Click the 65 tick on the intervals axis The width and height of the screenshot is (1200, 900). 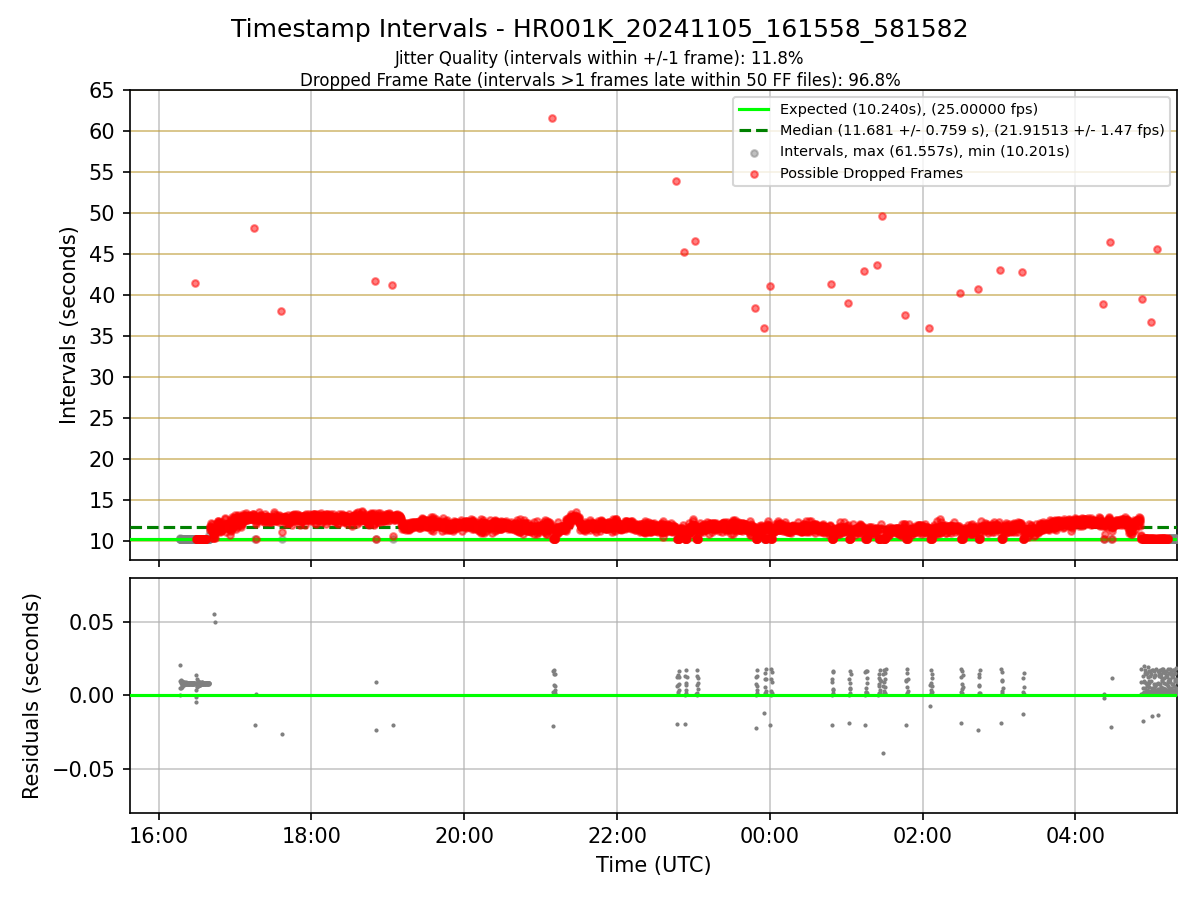coord(103,90)
